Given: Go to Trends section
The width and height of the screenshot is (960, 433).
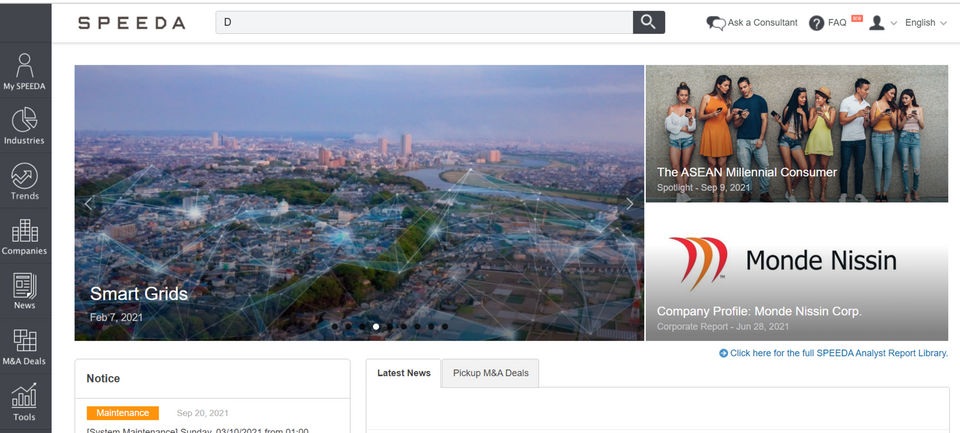Looking at the screenshot, I should (x=24, y=181).
